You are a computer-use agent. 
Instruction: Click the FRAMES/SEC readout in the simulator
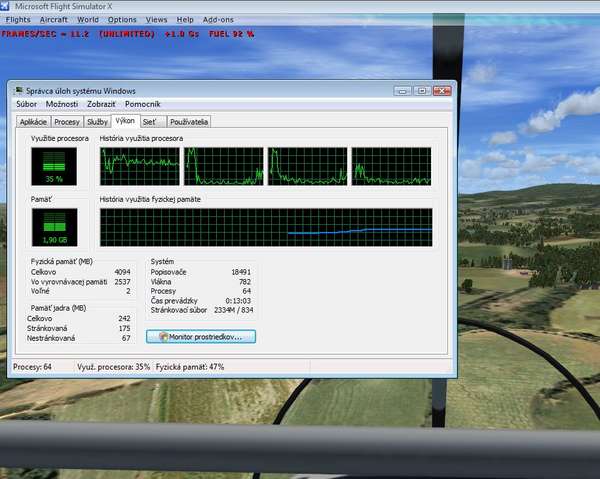[45, 34]
